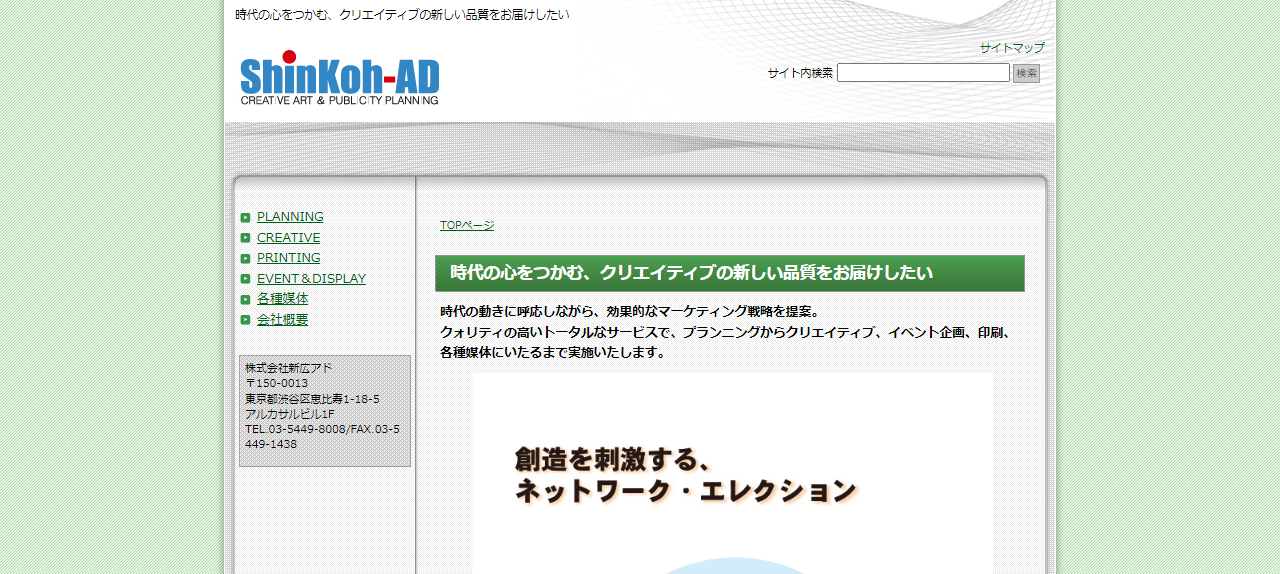Click the paragraph line 各種媒体にいたるまで実施いたします
1280x574 pixels.
553,353
